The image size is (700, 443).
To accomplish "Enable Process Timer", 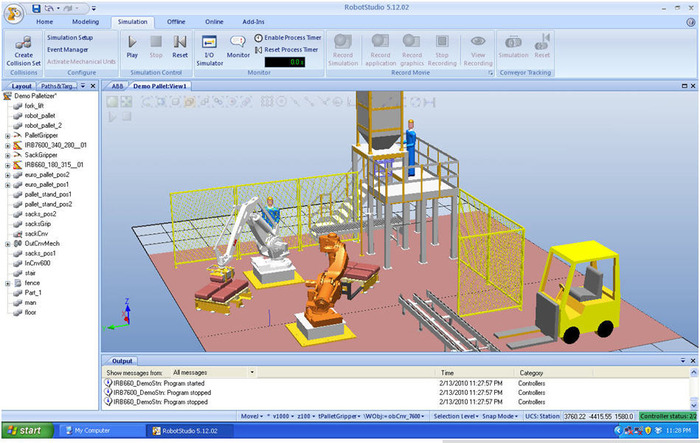I will [288, 38].
